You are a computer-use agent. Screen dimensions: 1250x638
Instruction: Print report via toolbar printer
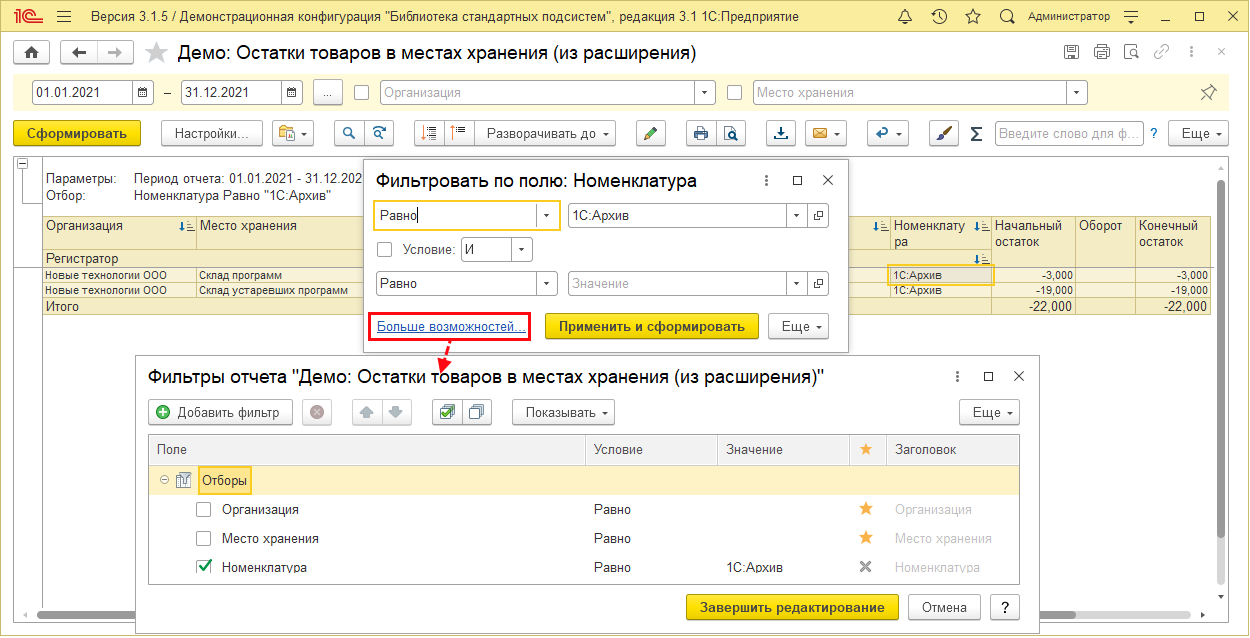701,133
